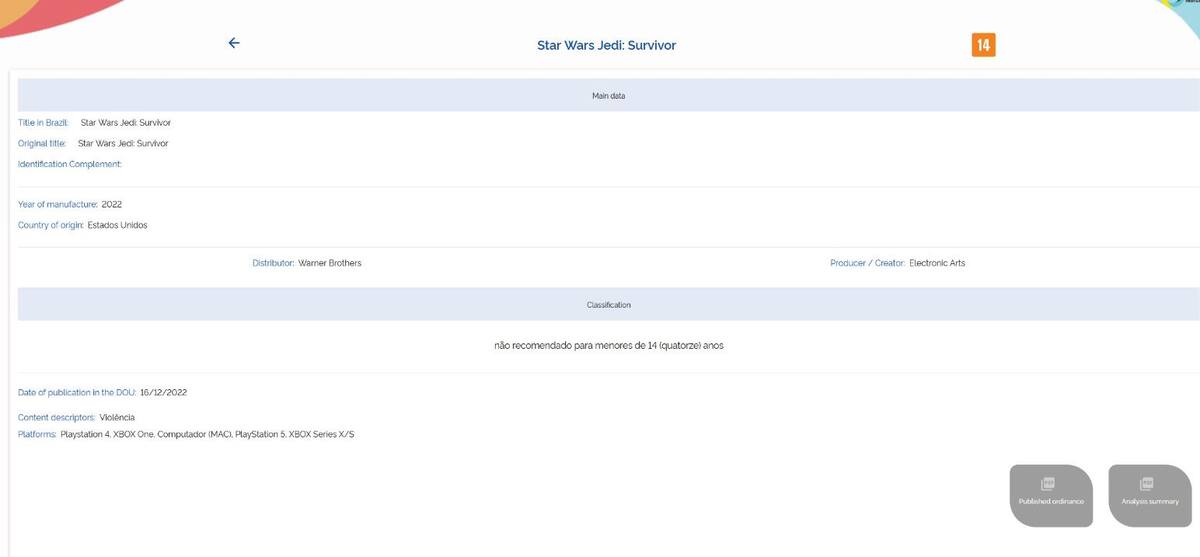Click the Platforms label

coord(37,434)
